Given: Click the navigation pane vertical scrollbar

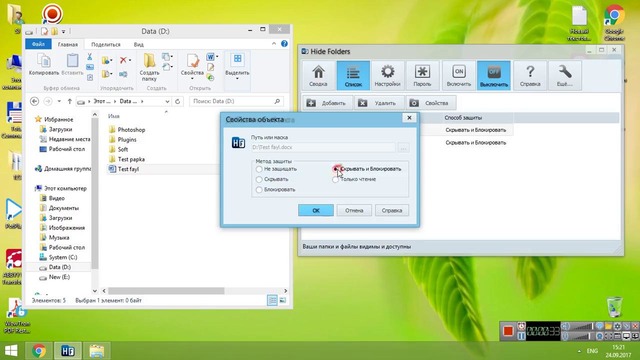Looking at the screenshot, I should click(x=95, y=193).
